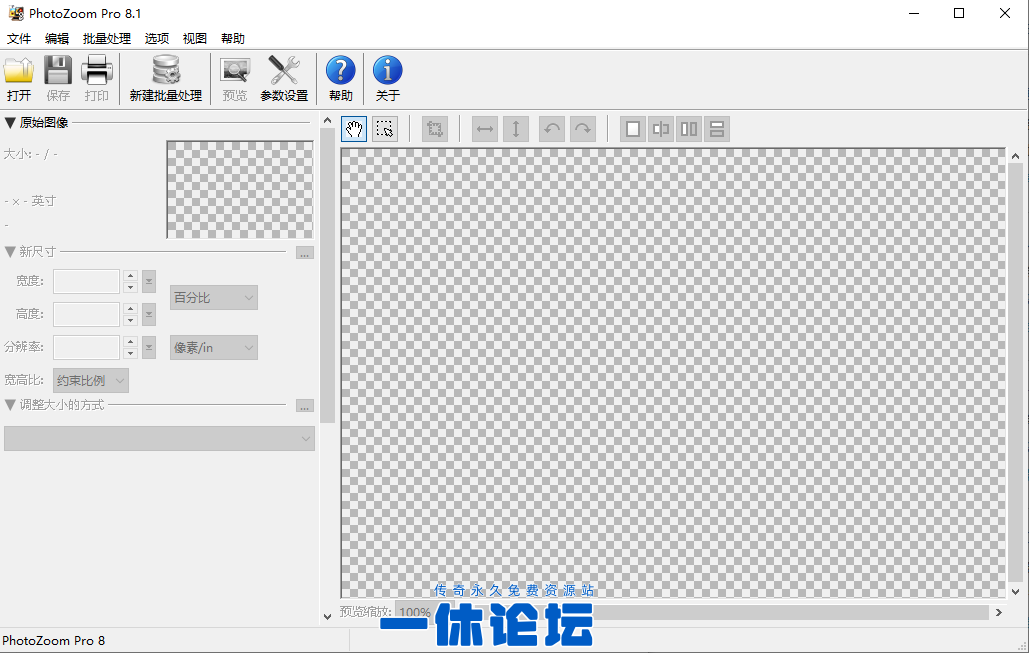The width and height of the screenshot is (1029, 653).
Task: Click the PhotoZoom Pro 8 status bar text
Action: pos(53,641)
